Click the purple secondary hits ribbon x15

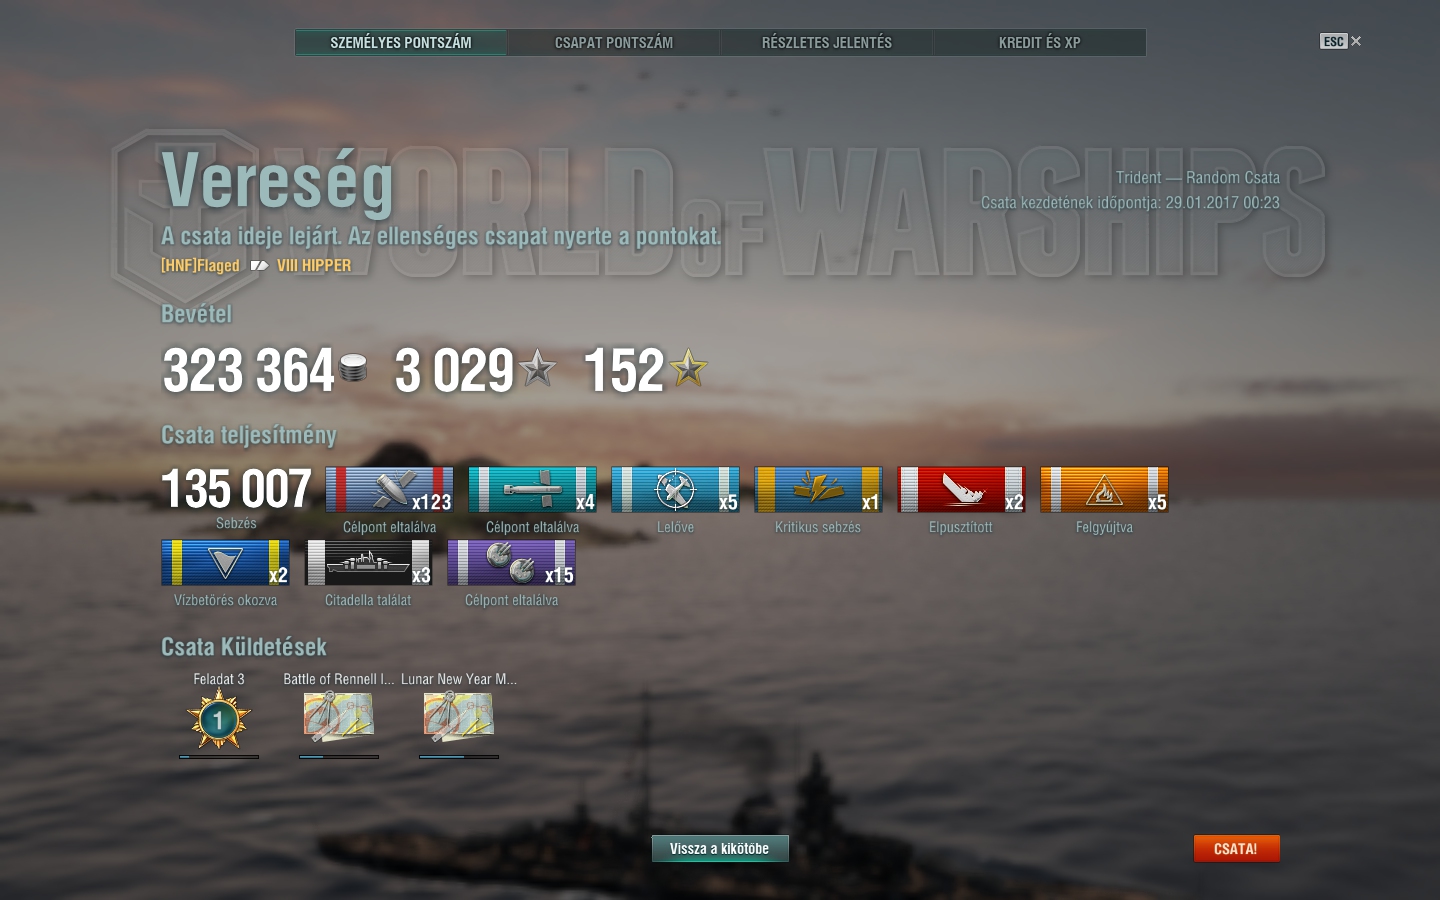coord(511,563)
